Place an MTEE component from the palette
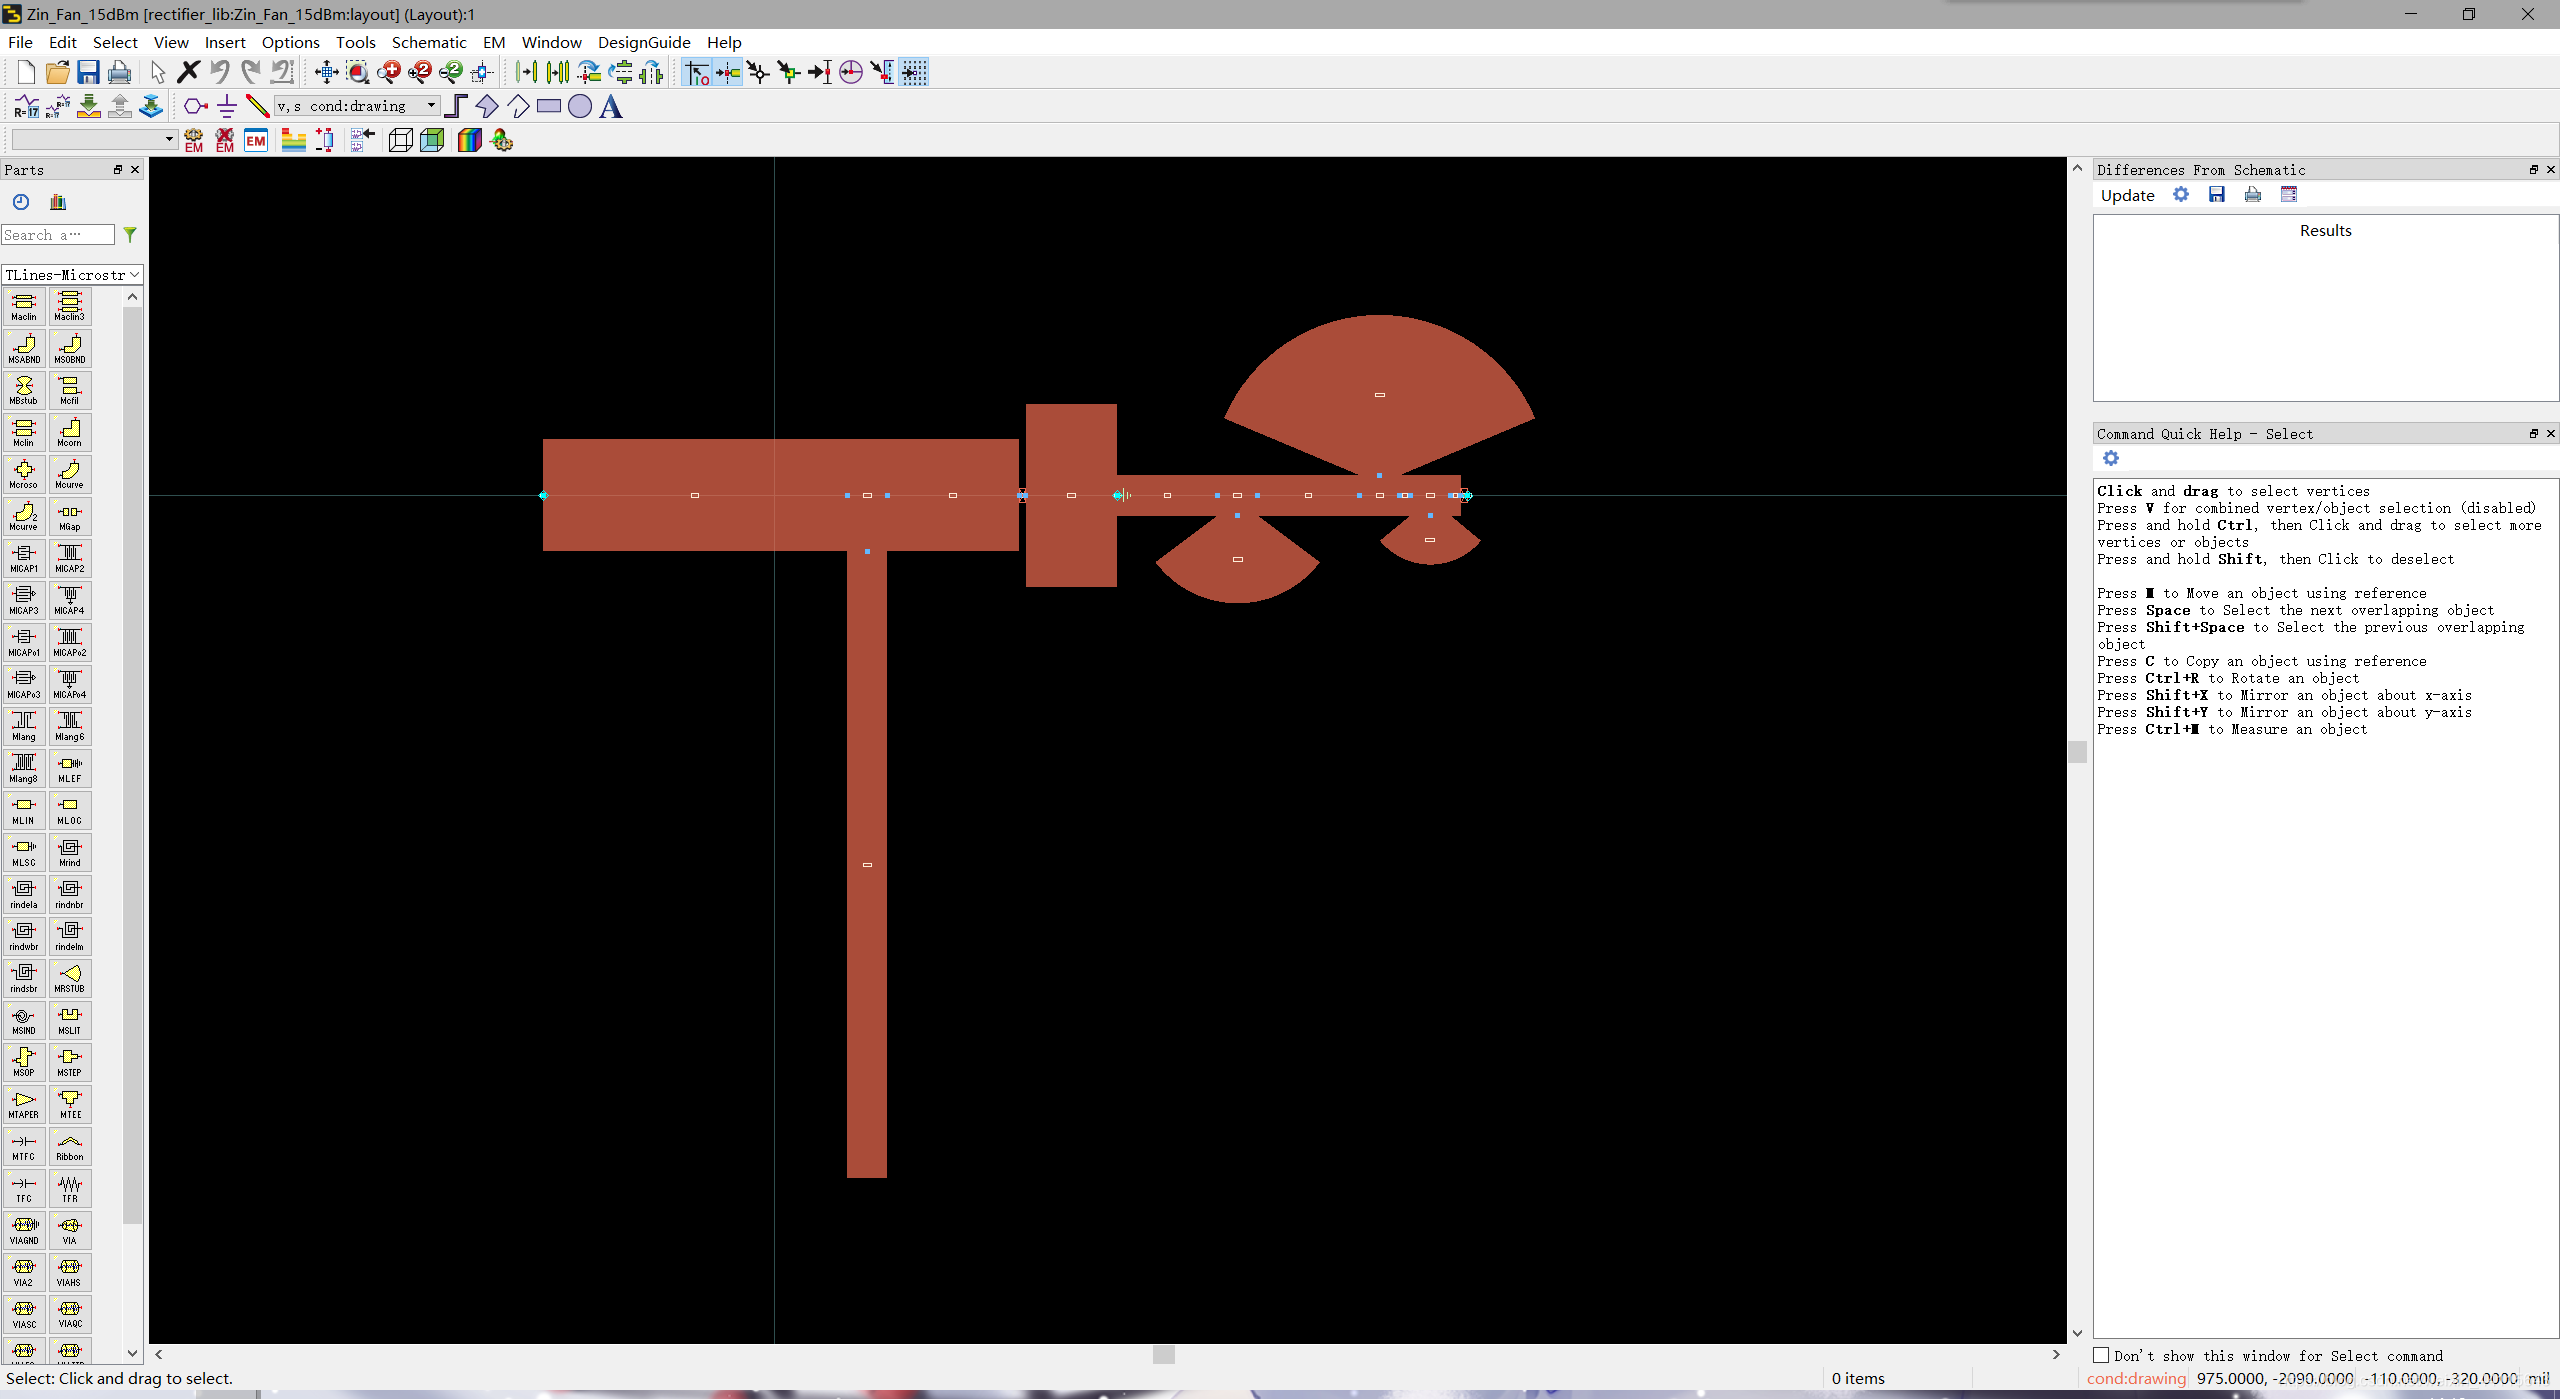Screen dimensions: 2560x1399 point(70,1104)
